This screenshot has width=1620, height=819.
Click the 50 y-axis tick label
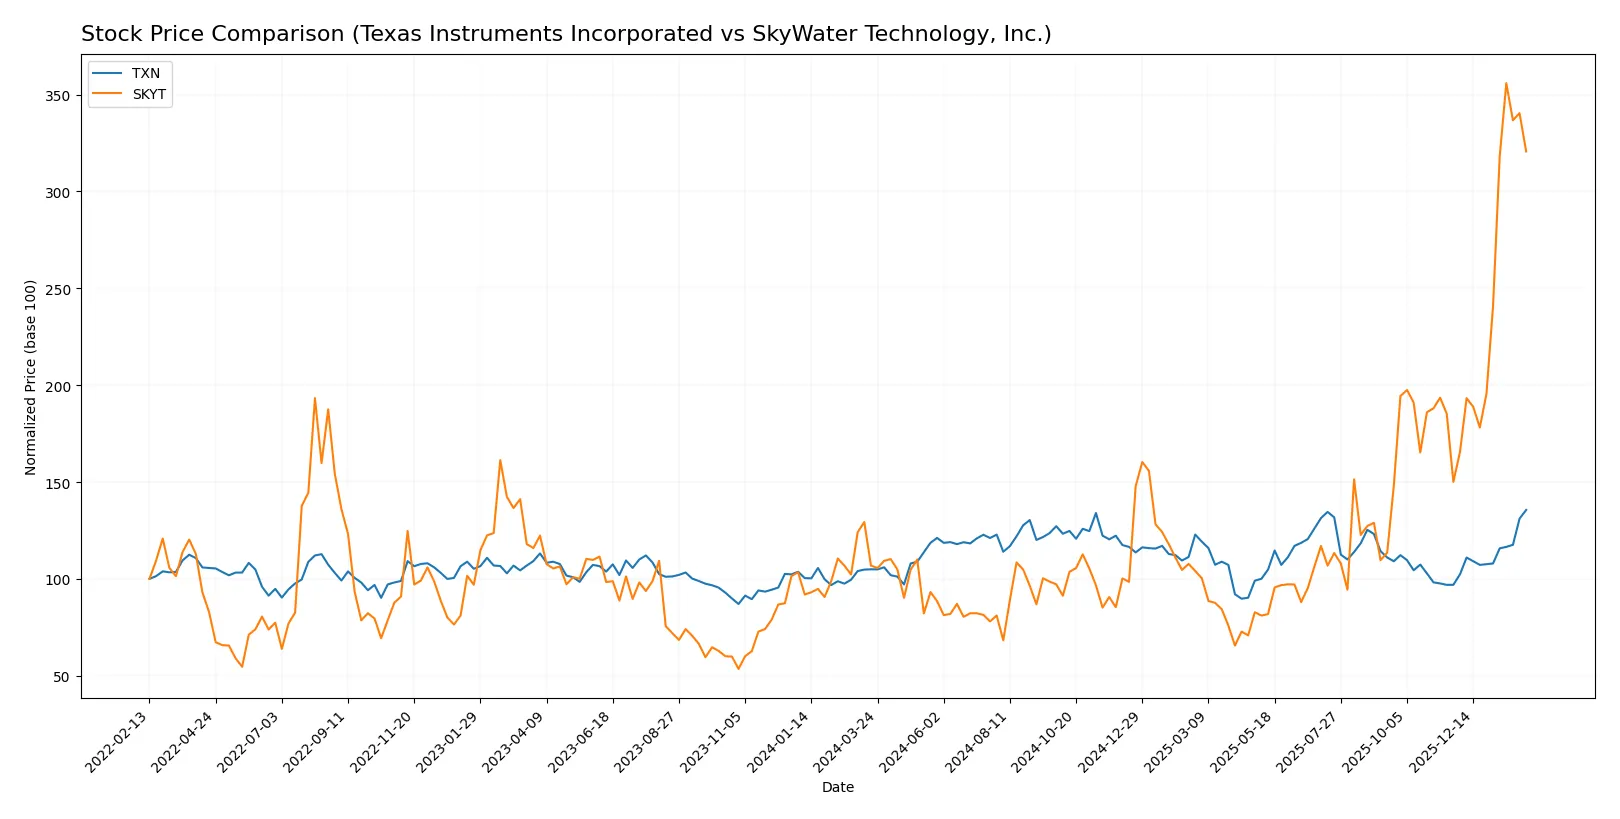pos(61,677)
